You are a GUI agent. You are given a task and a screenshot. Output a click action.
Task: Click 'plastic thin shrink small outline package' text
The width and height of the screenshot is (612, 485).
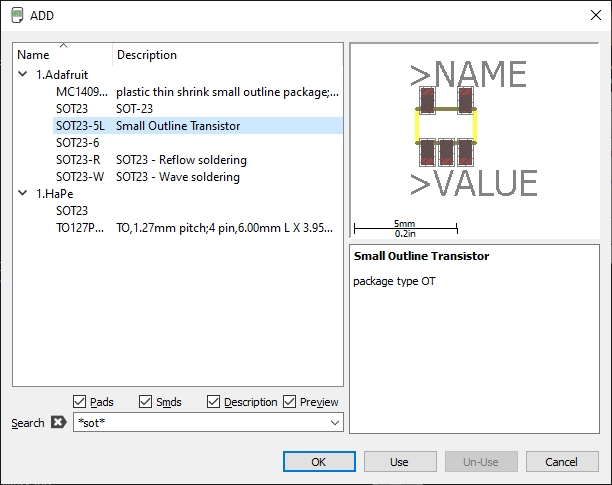[x=228, y=92]
